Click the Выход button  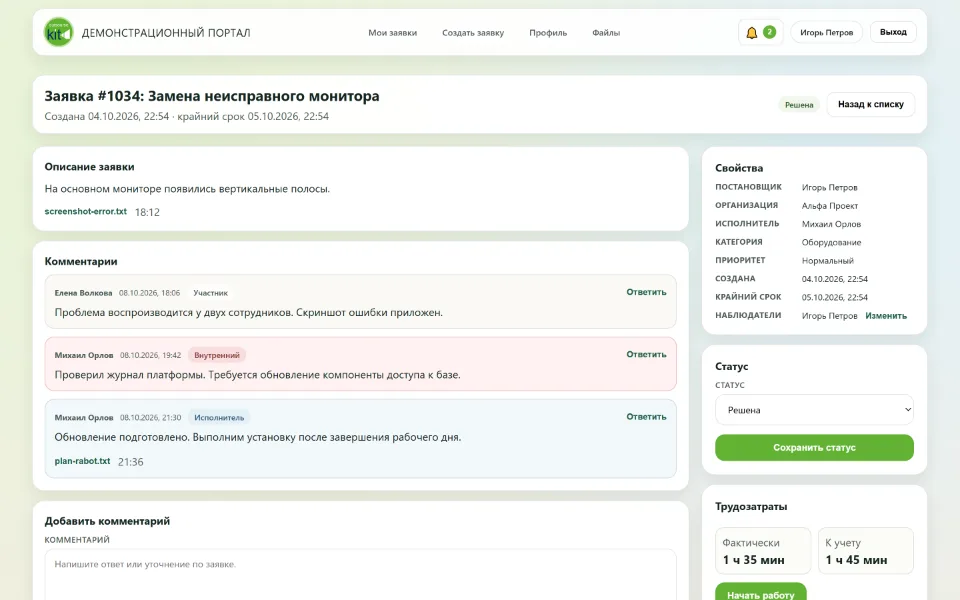[893, 32]
